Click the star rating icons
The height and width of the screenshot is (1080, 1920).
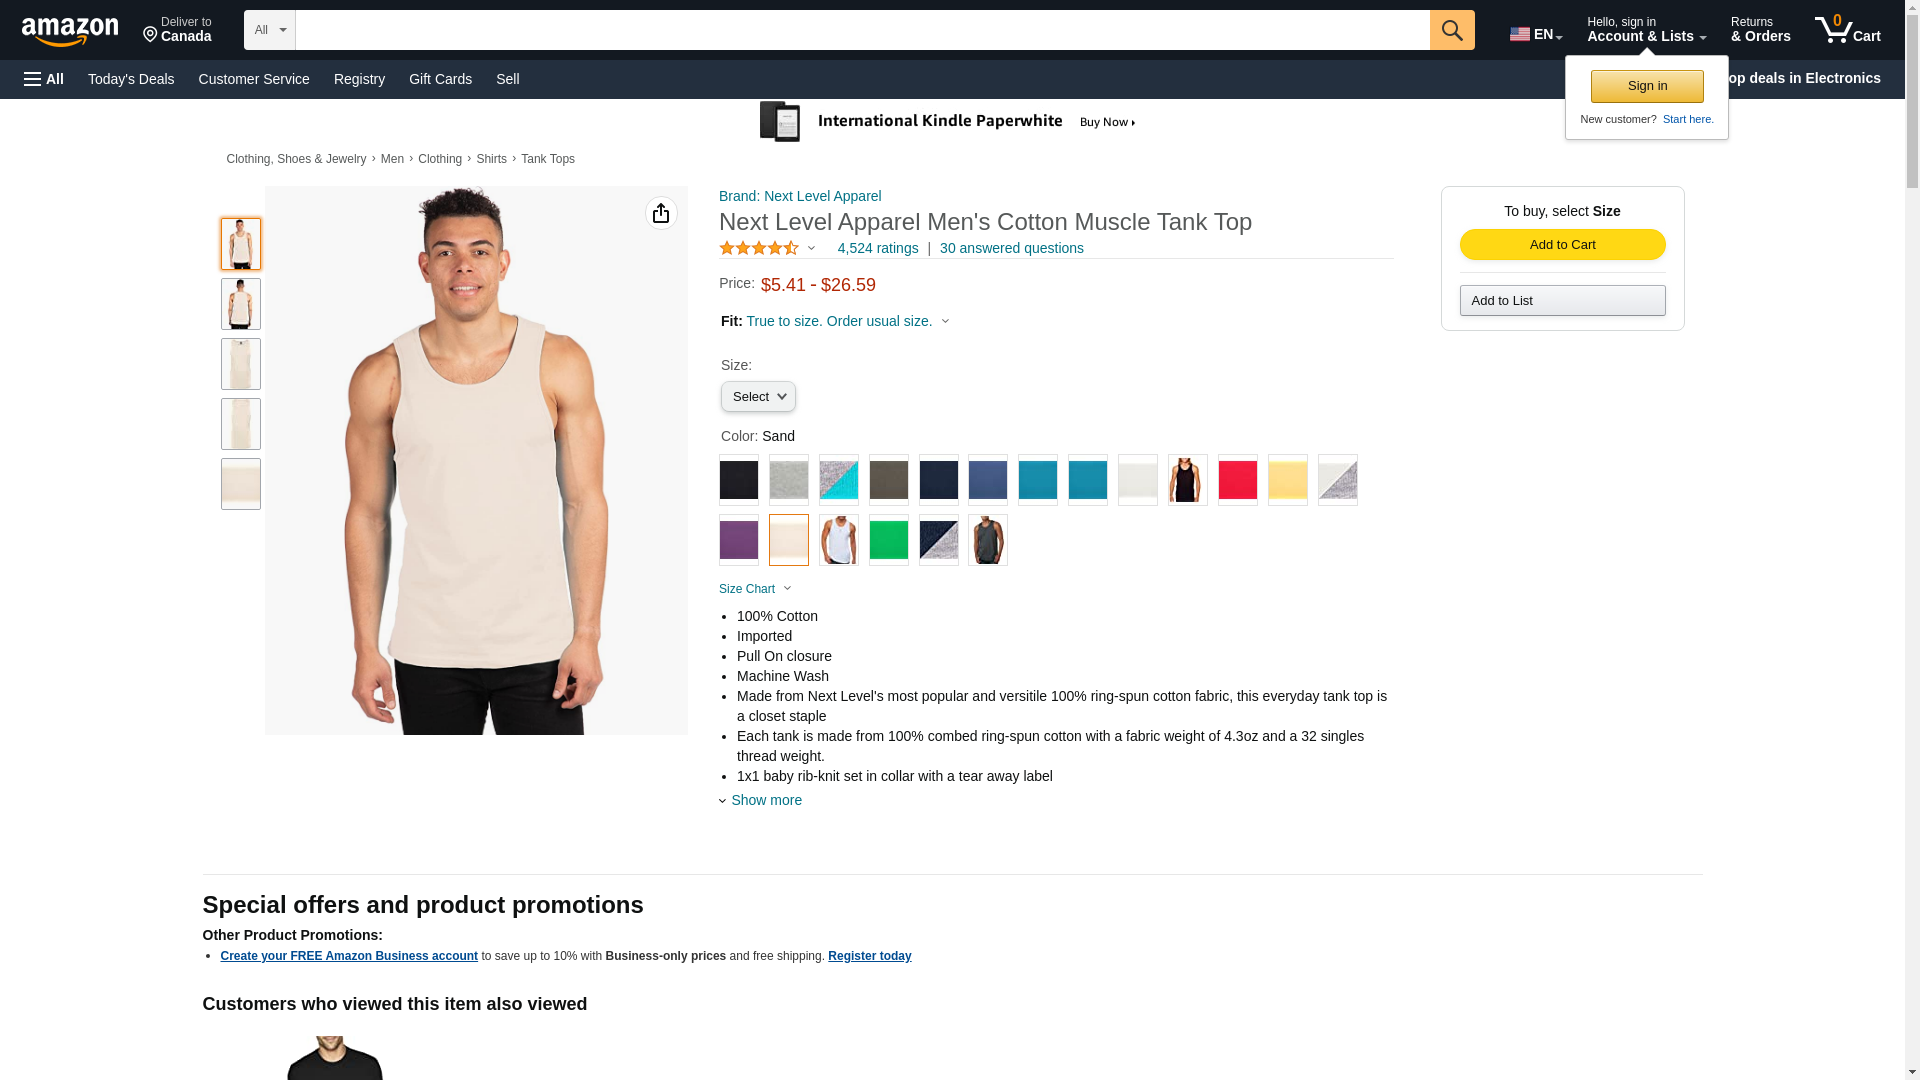coord(759,248)
